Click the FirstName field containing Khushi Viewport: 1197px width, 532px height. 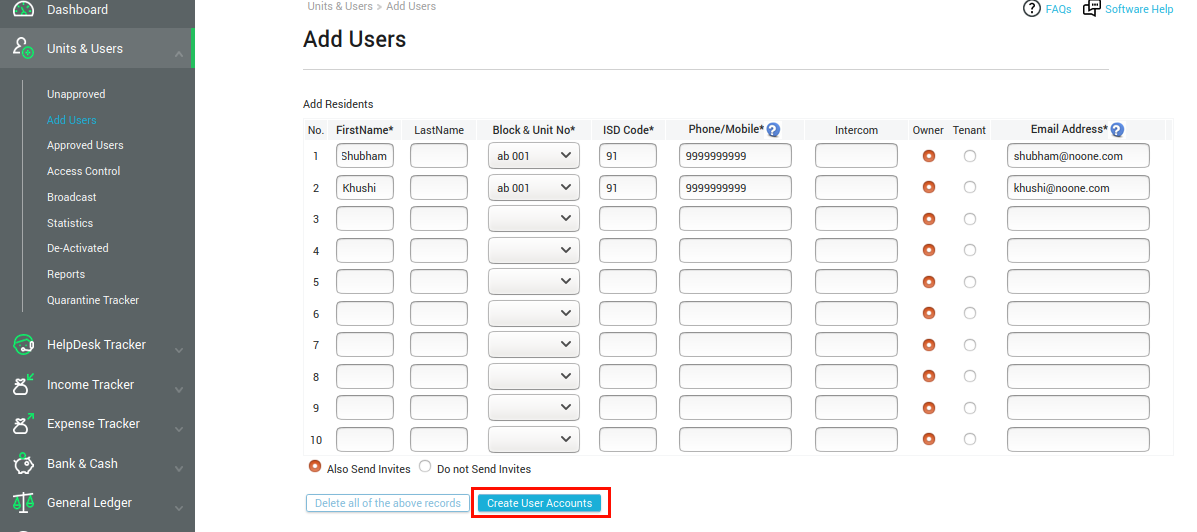(x=365, y=187)
